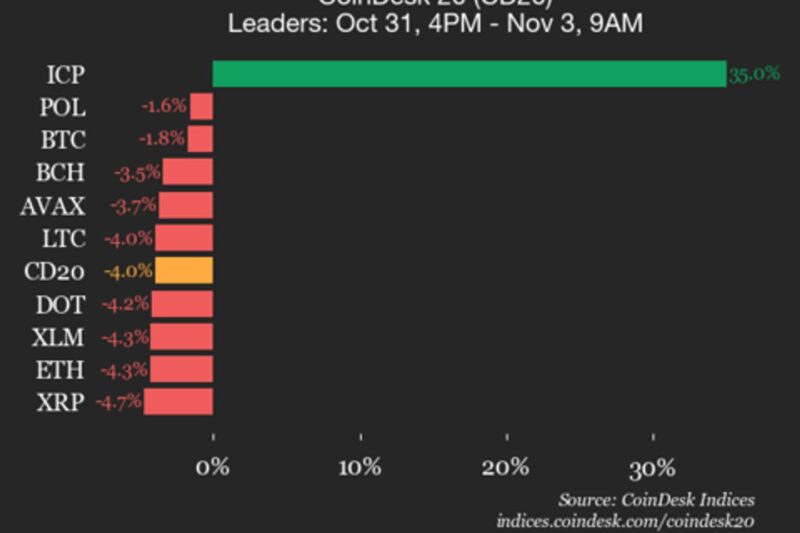The height and width of the screenshot is (533, 800).
Task: Click the Source: CoinDesk Indices text
Action: [656, 500]
